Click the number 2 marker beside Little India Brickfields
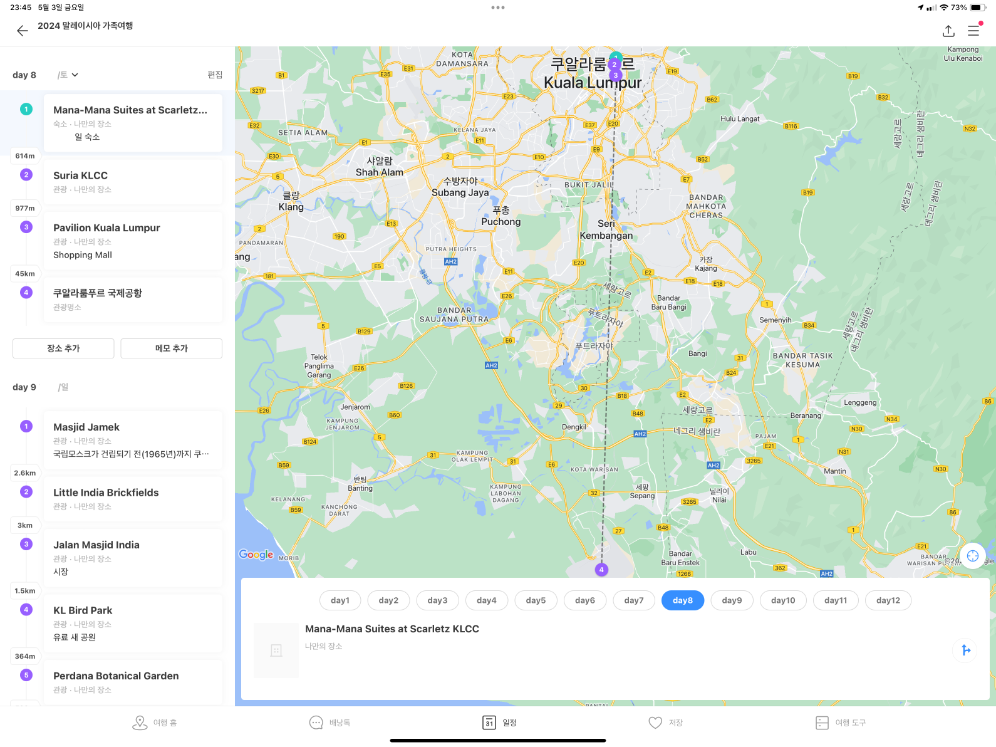Viewport: 996px width, 747px height. (26, 492)
